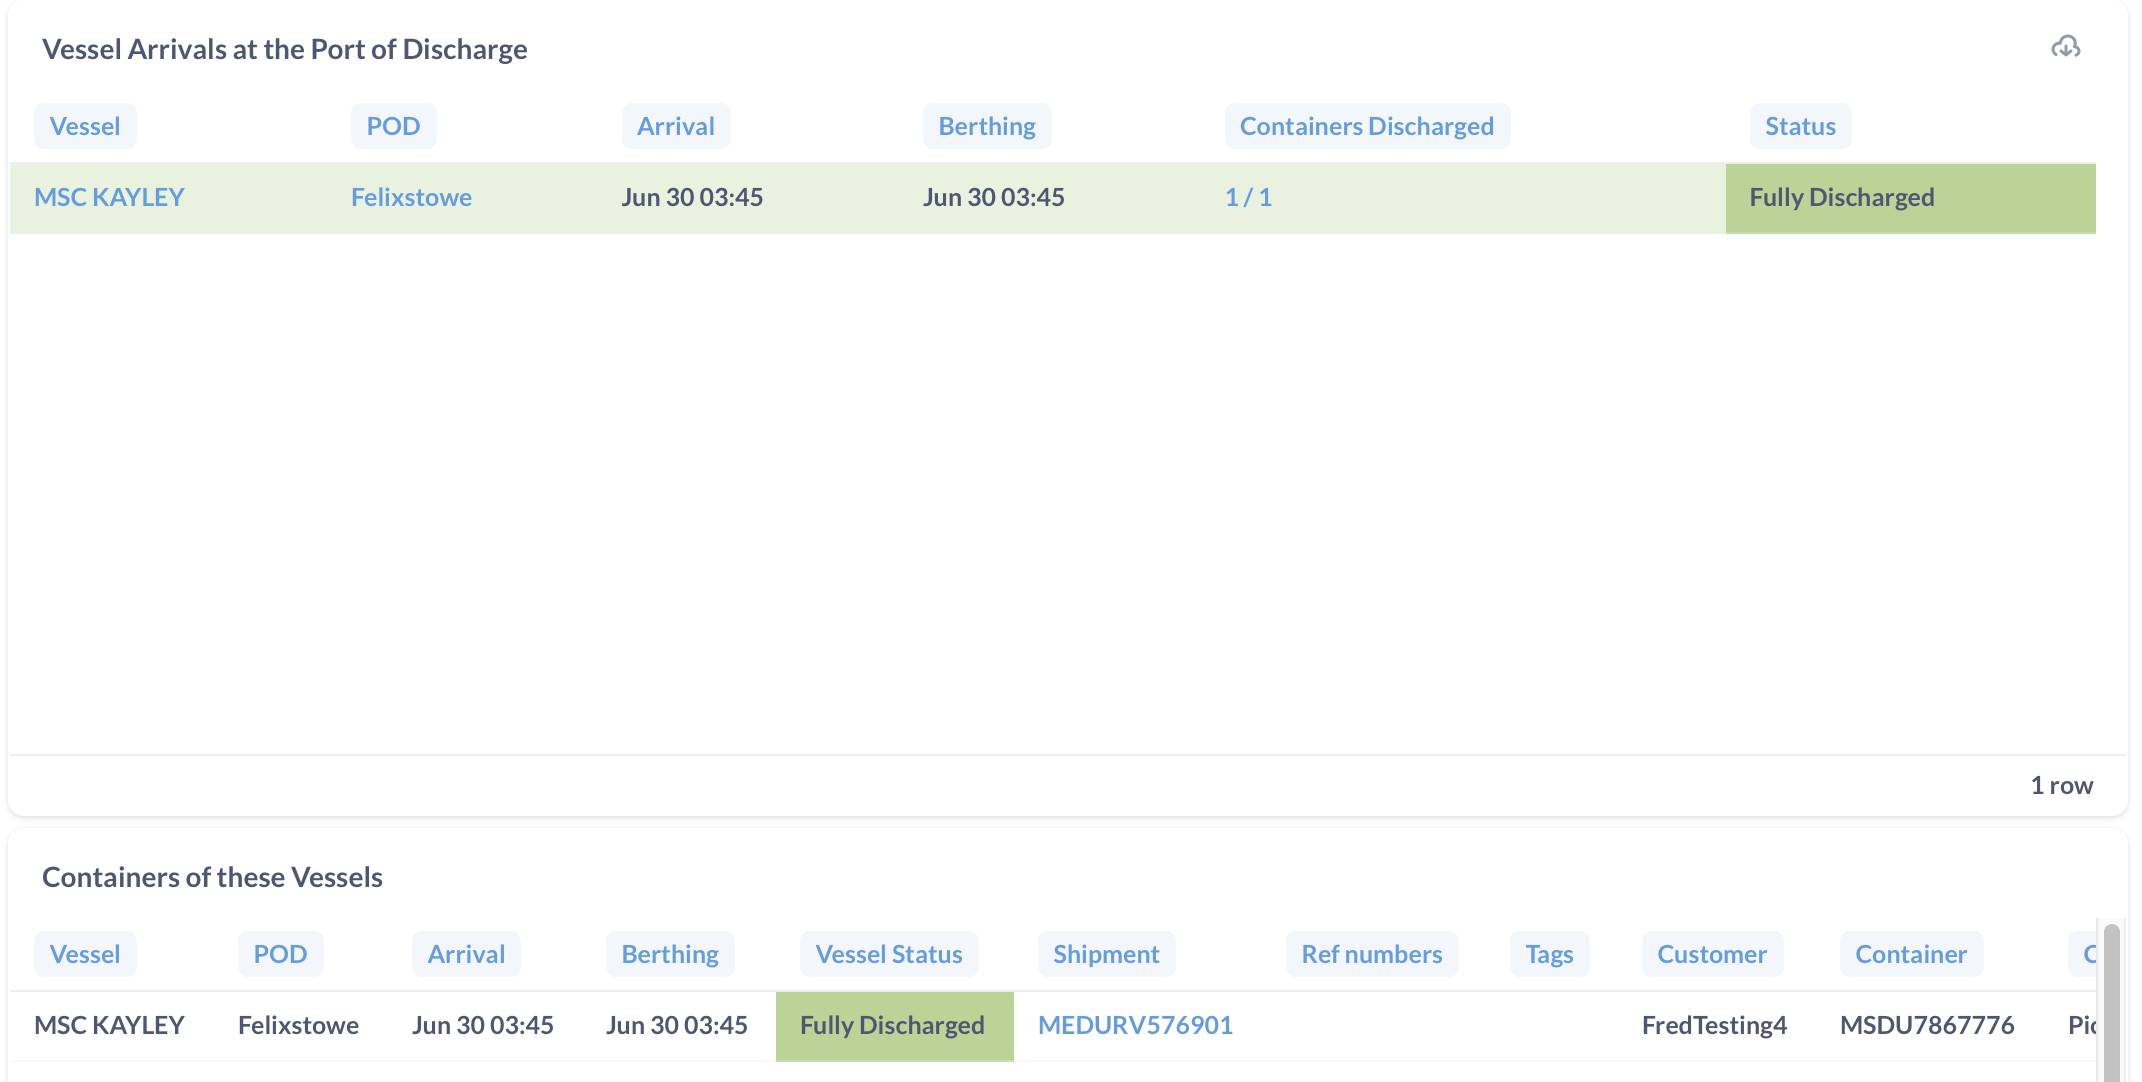Sort by Containers Discharged column
Image resolution: width=2142 pixels, height=1082 pixels.
click(x=1366, y=126)
